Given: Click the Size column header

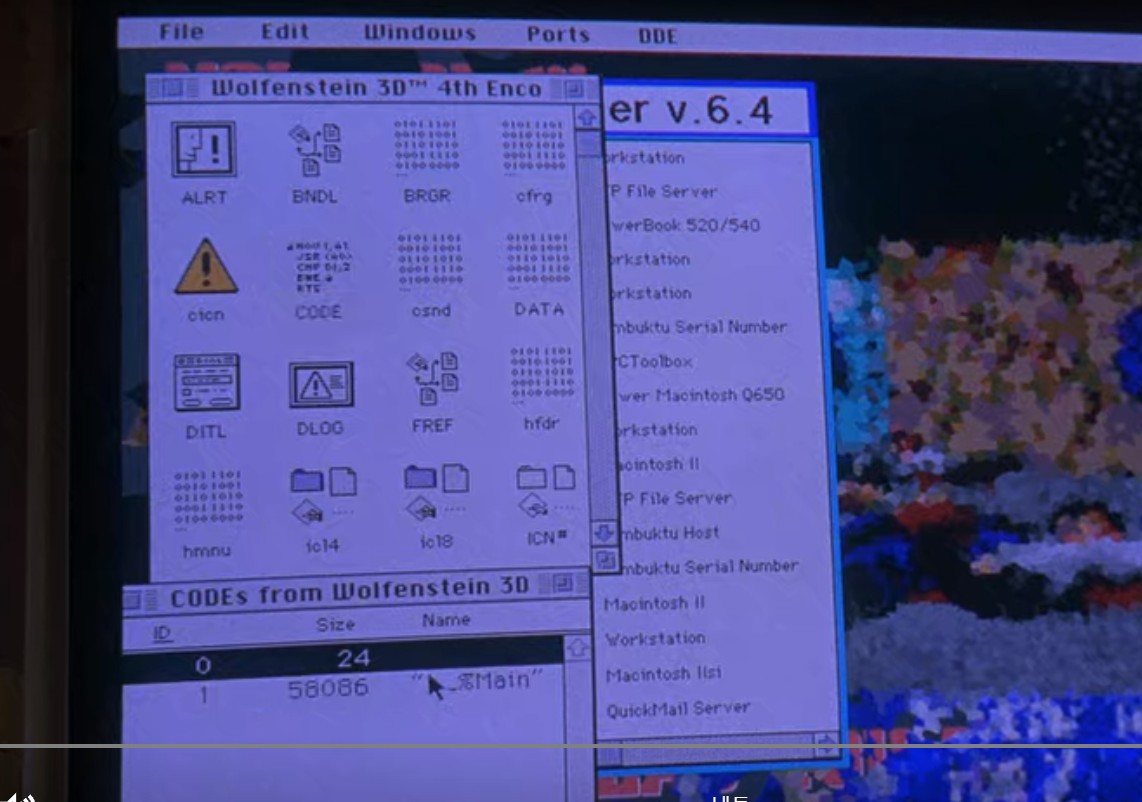Looking at the screenshot, I should click(336, 624).
